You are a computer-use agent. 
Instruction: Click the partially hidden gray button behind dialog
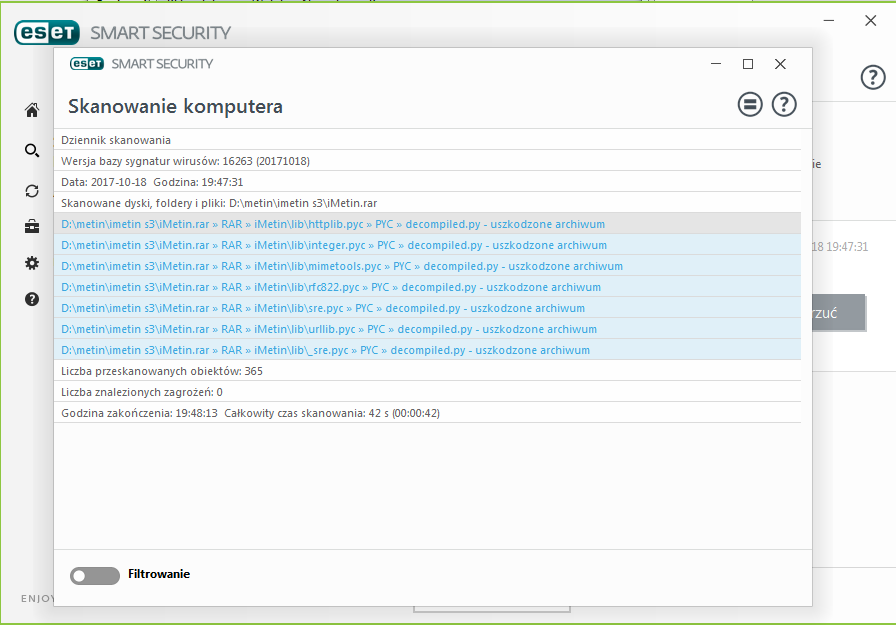(x=838, y=312)
